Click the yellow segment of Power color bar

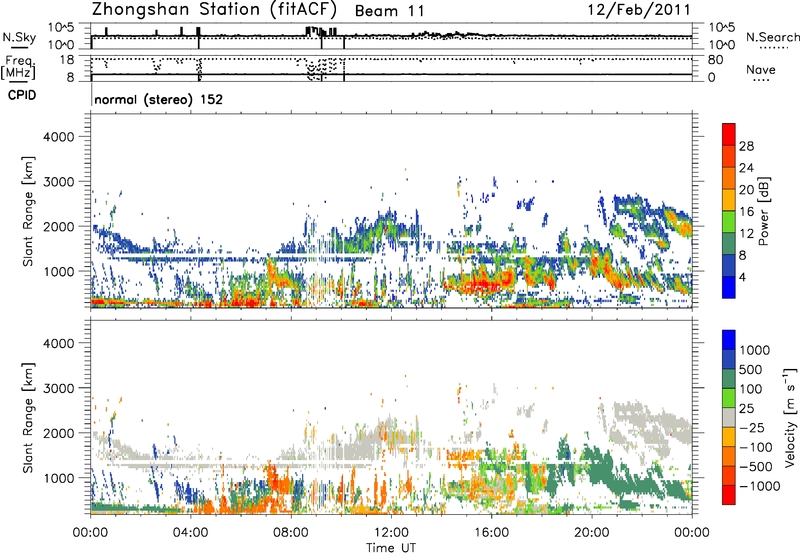point(729,200)
